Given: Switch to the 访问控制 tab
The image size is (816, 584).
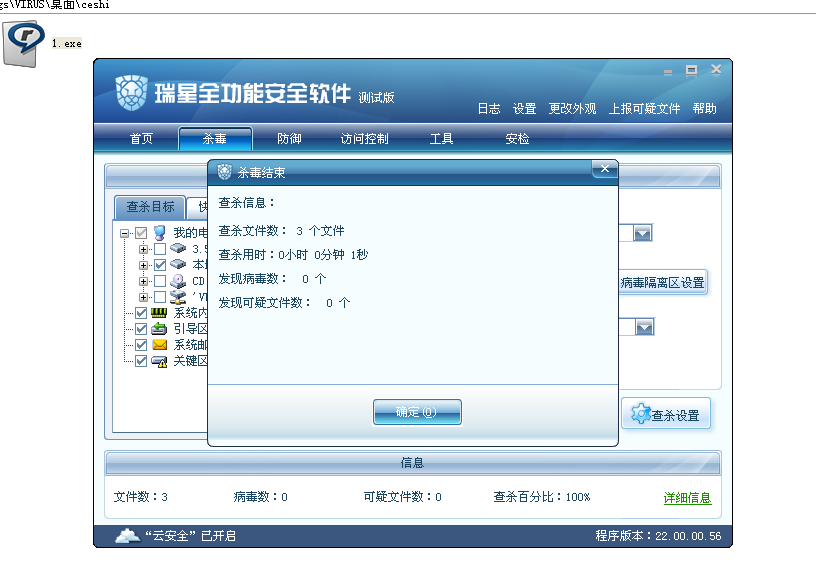Looking at the screenshot, I should pos(364,138).
